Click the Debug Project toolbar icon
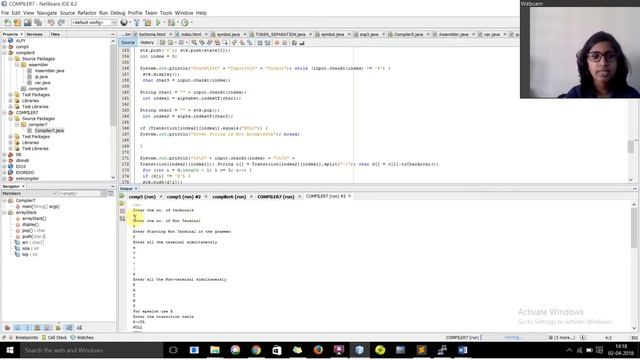The image size is (640, 360). coord(171,23)
